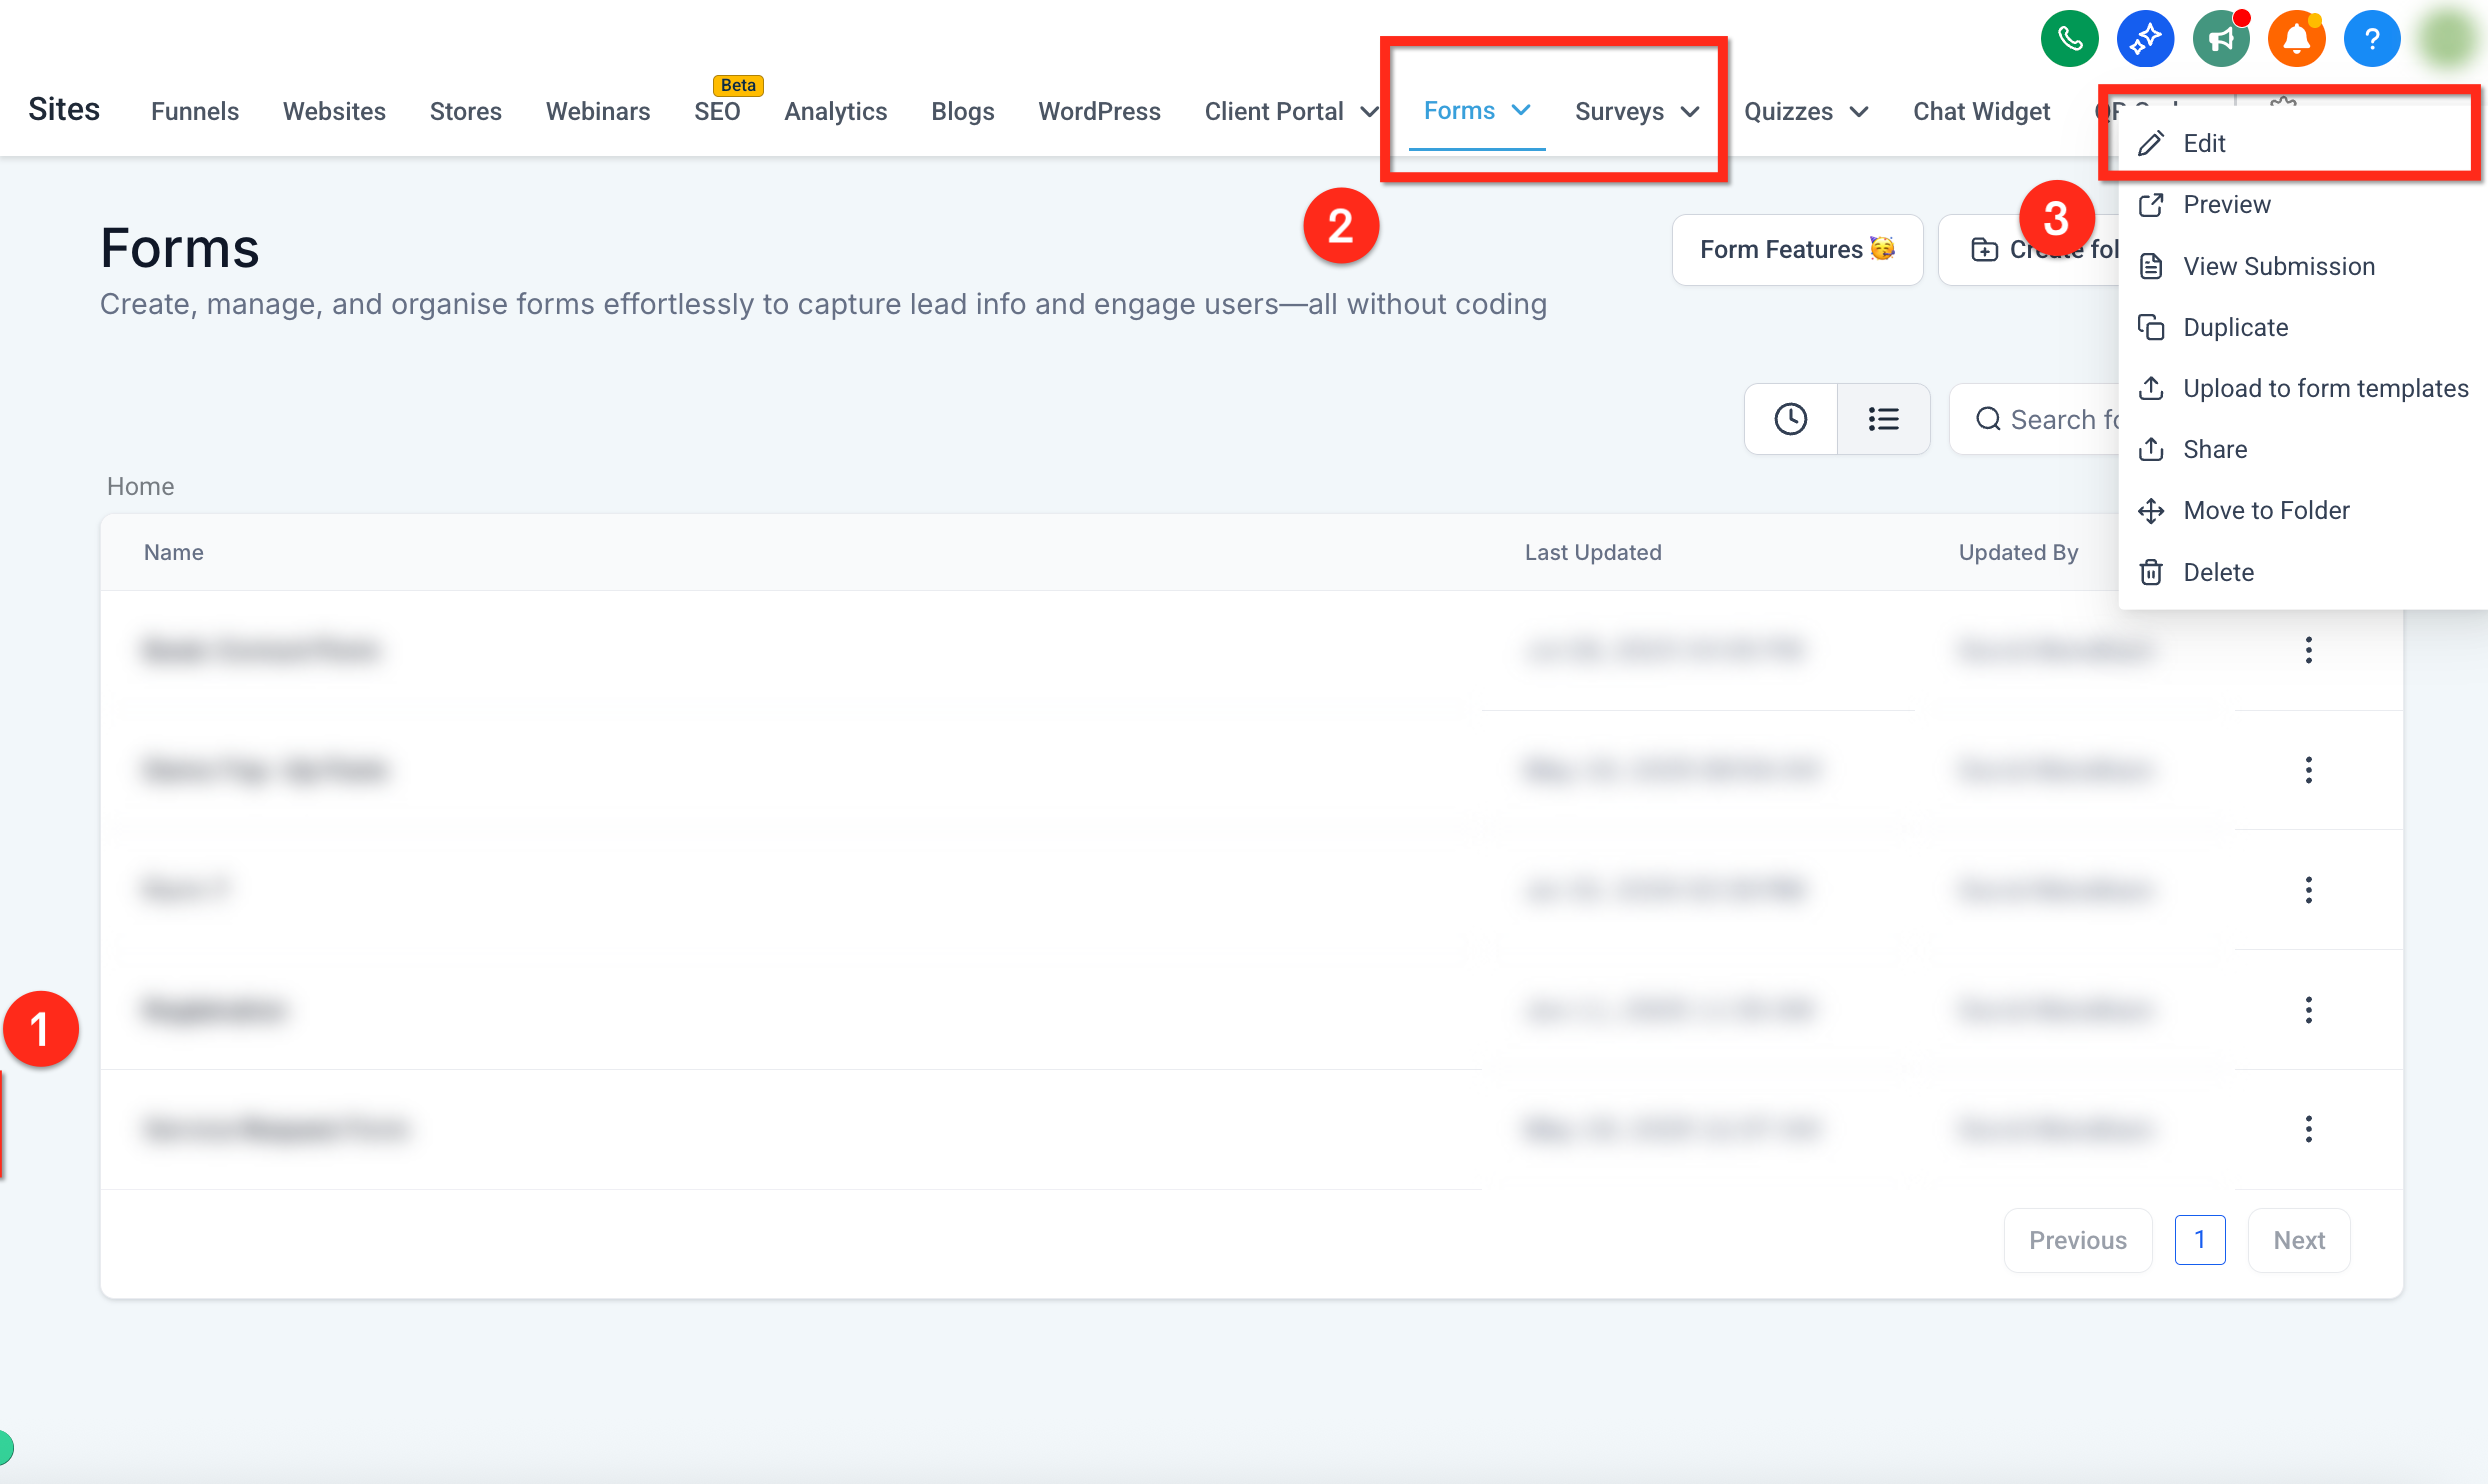Switch to recent clock view icon
Image resolution: width=2488 pixels, height=1484 pixels.
(1790, 419)
